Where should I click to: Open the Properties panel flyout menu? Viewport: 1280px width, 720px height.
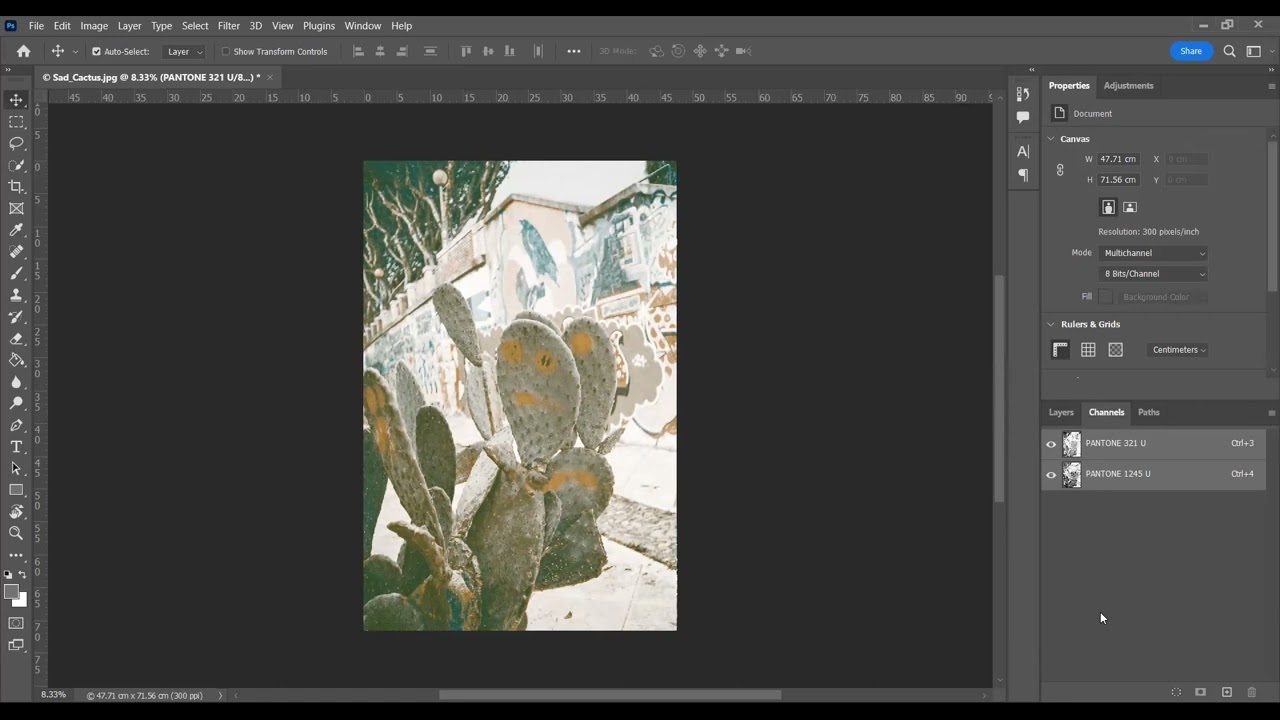coord(1272,86)
